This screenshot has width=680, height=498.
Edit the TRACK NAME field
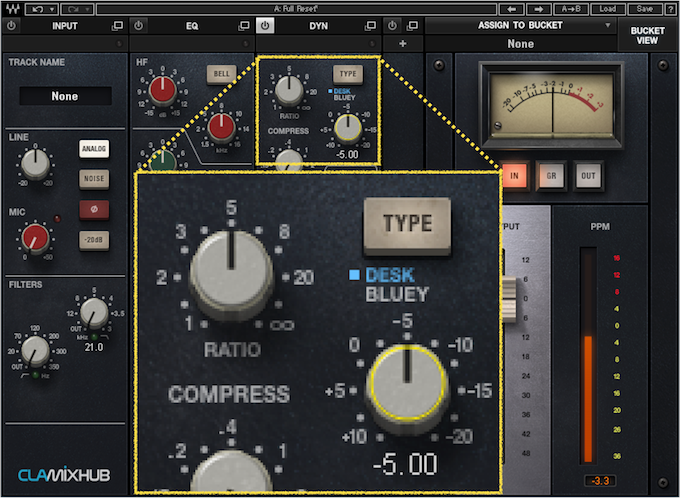(x=65, y=96)
